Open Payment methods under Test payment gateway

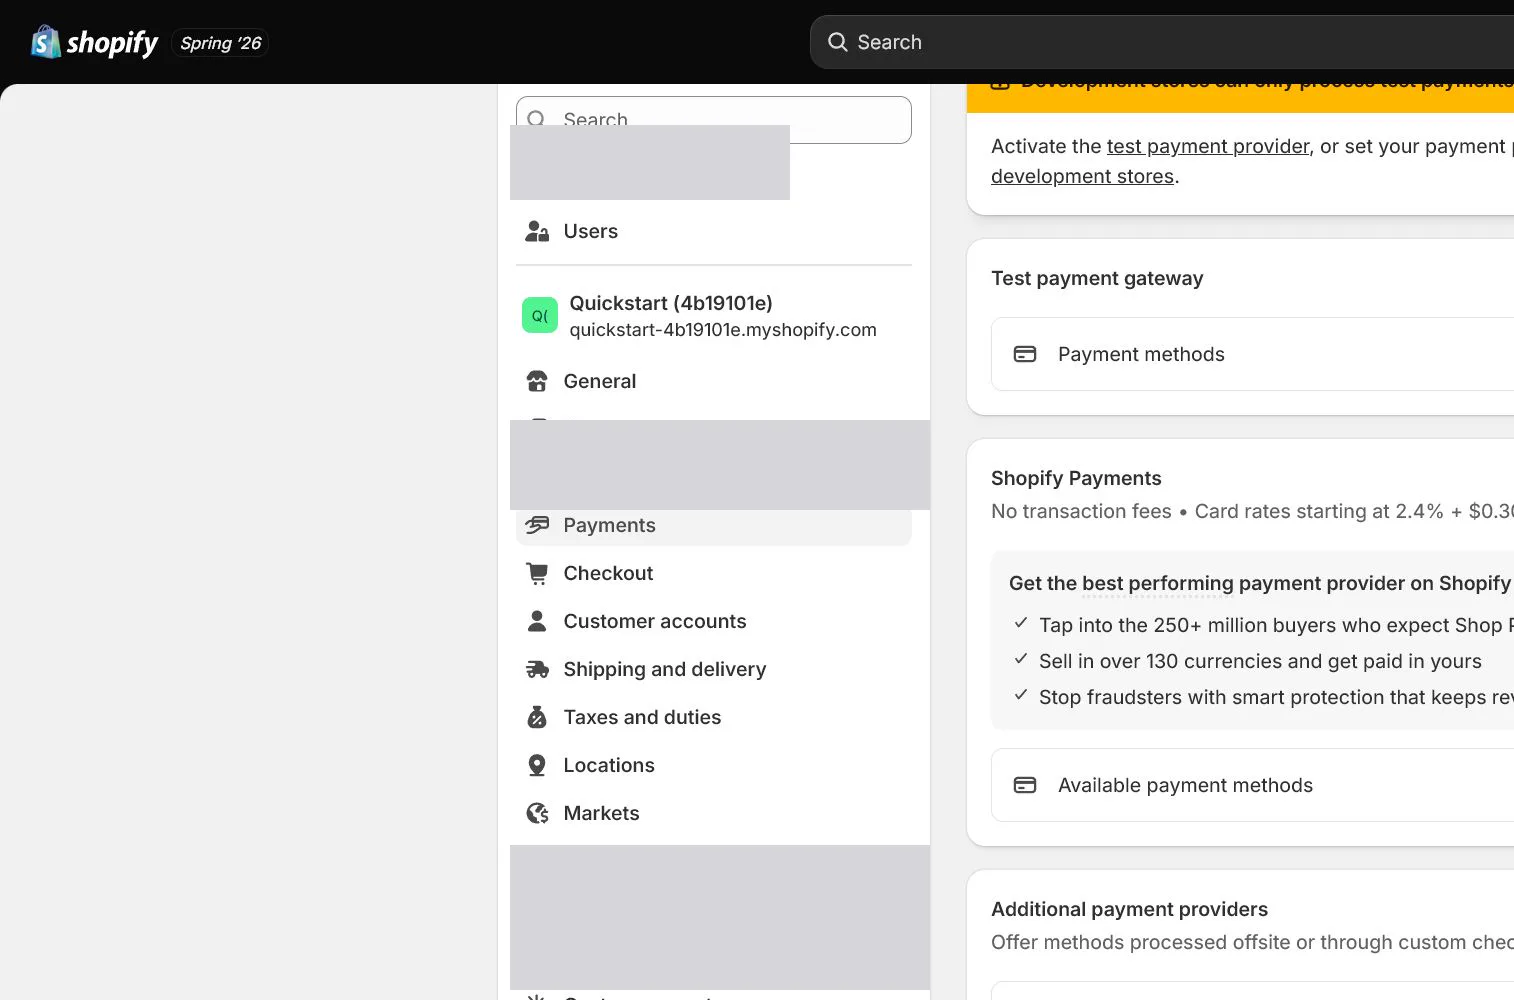pyautogui.click(x=1252, y=354)
